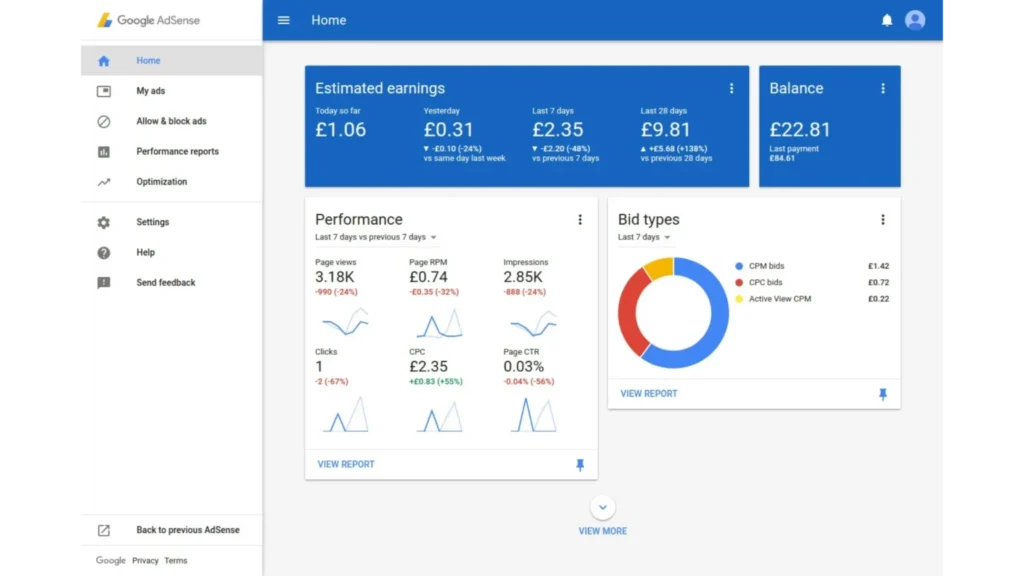Pin the Bid types card
The height and width of the screenshot is (576, 1024).
point(883,394)
